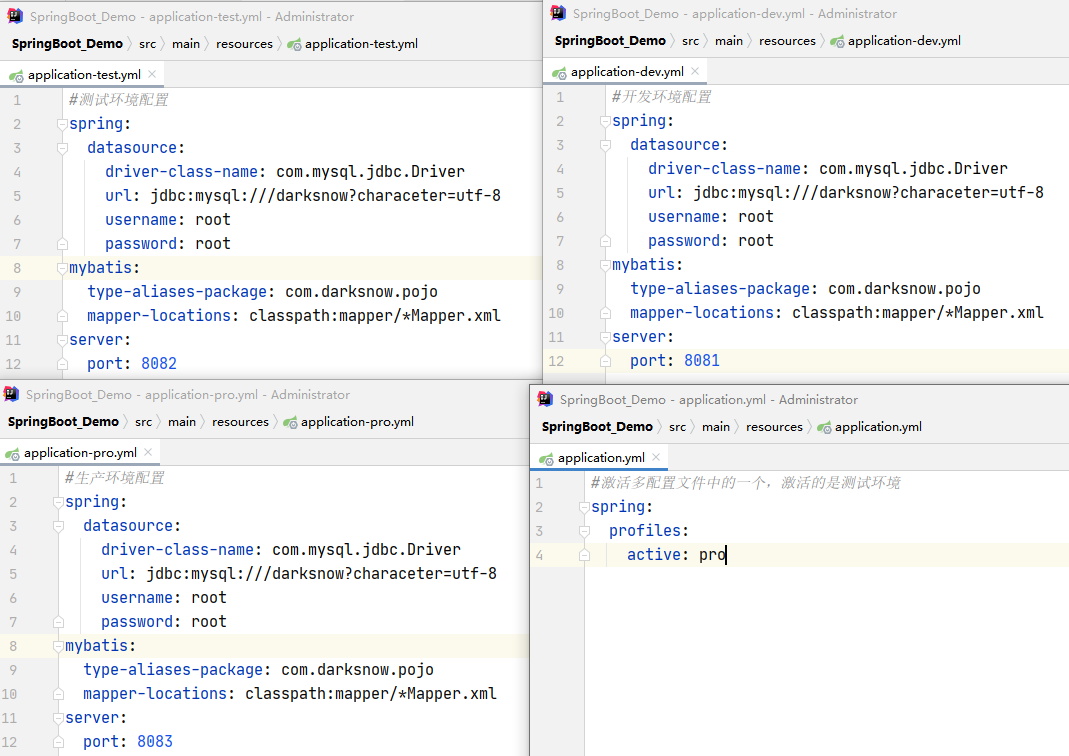Click line number 4 gutter in application.yml
The image size is (1069, 756).
[x=539, y=555]
